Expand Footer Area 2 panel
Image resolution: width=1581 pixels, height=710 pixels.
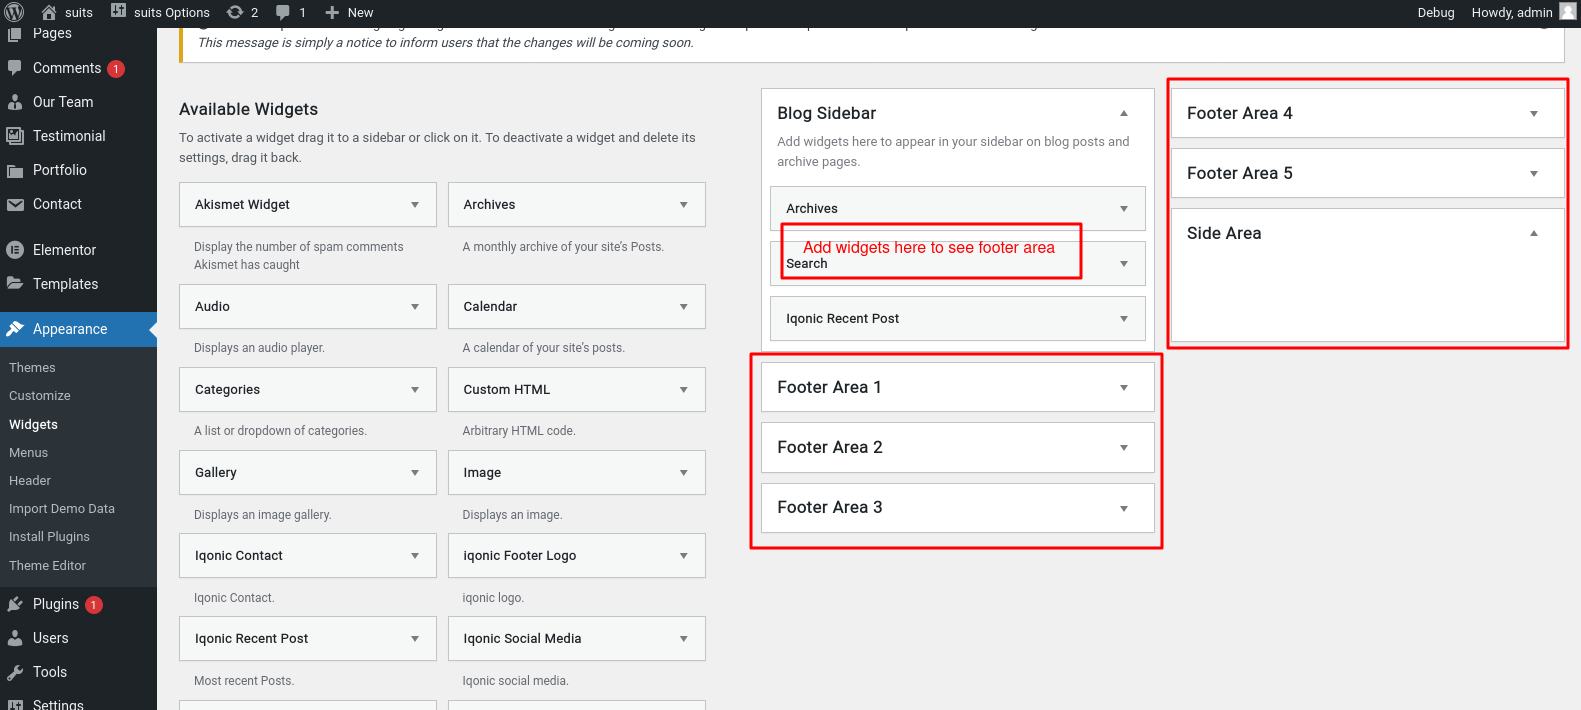(x=958, y=447)
